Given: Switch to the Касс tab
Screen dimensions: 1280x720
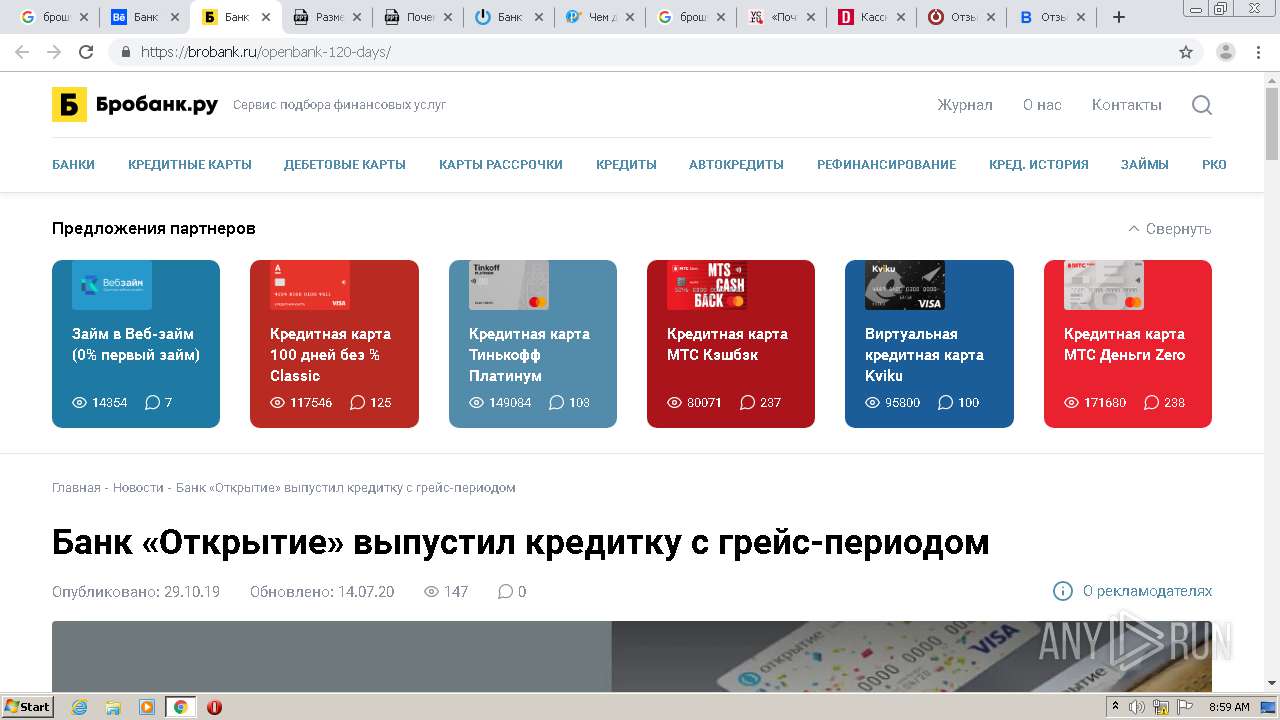Looking at the screenshot, I should point(871,17).
